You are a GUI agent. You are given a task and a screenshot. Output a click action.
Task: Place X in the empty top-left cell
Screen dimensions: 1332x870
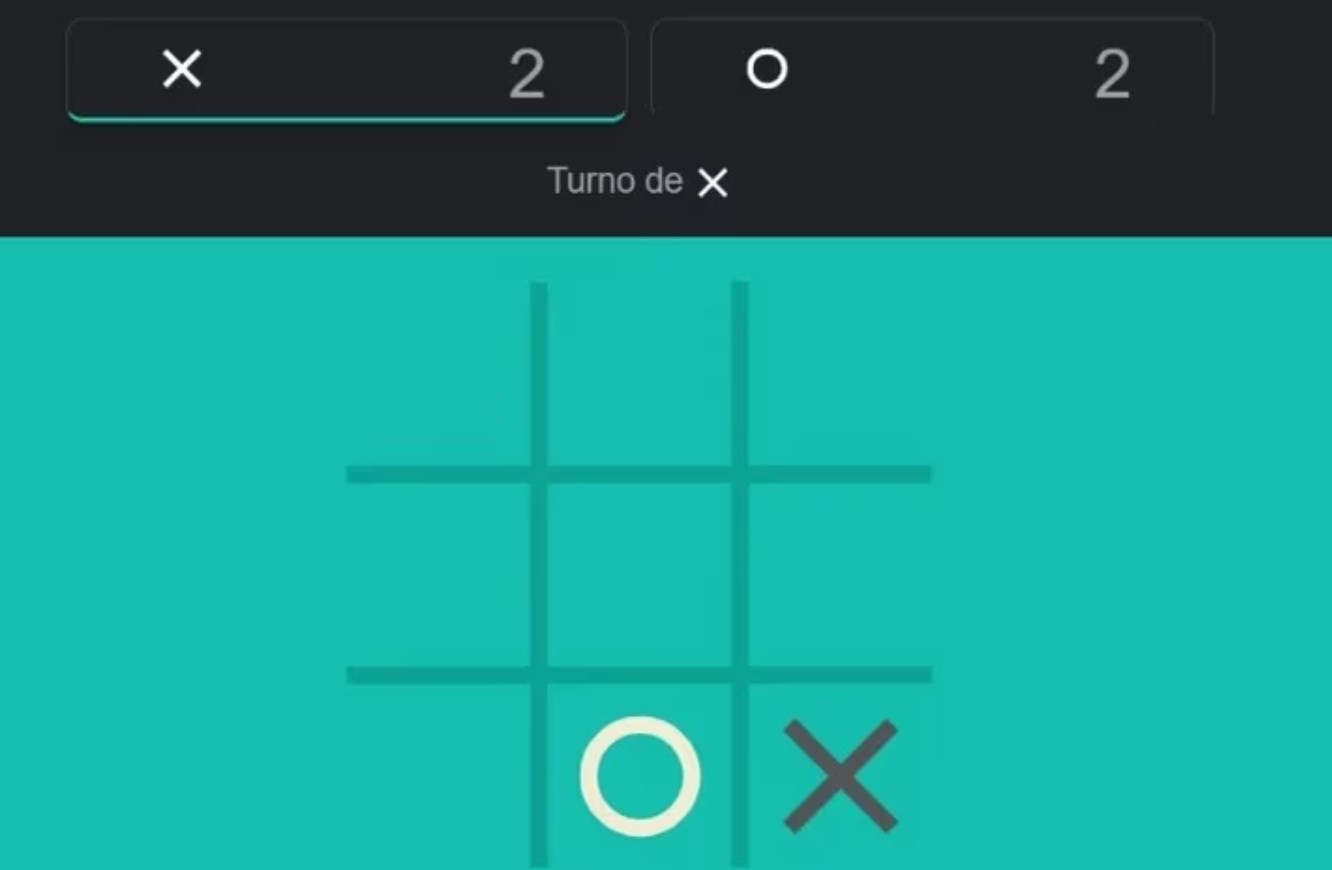(x=438, y=373)
